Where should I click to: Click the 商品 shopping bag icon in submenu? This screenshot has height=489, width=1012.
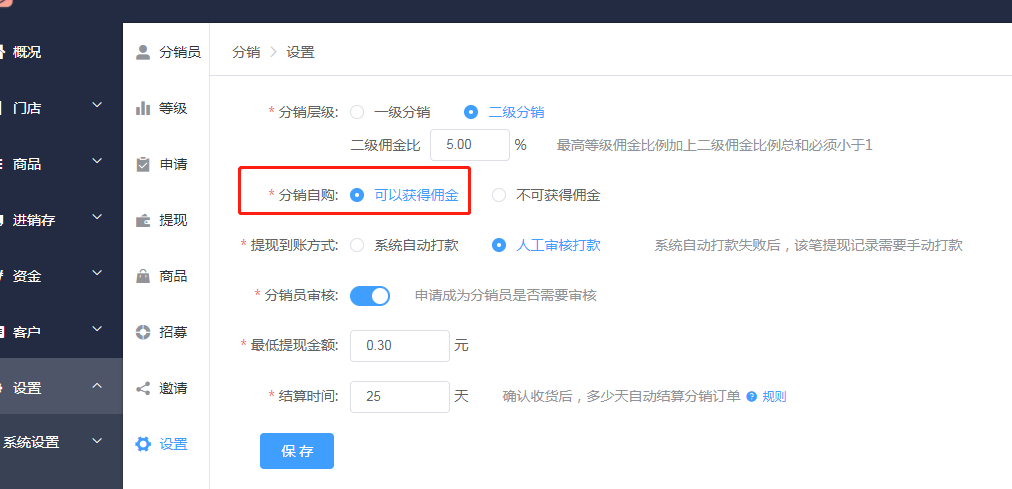[143, 277]
